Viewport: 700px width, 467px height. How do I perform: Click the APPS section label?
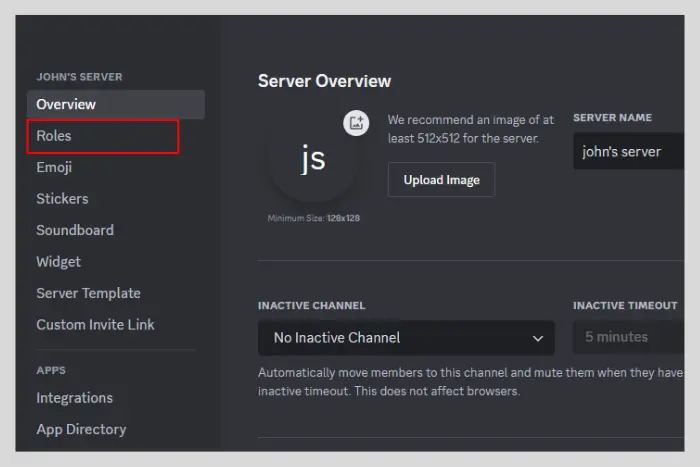(51, 370)
